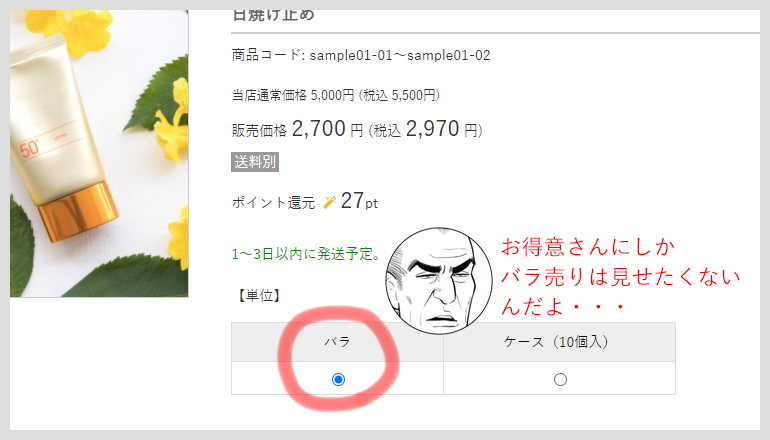Click the バラ column header cell
The height and width of the screenshot is (440, 770).
click(x=337, y=342)
